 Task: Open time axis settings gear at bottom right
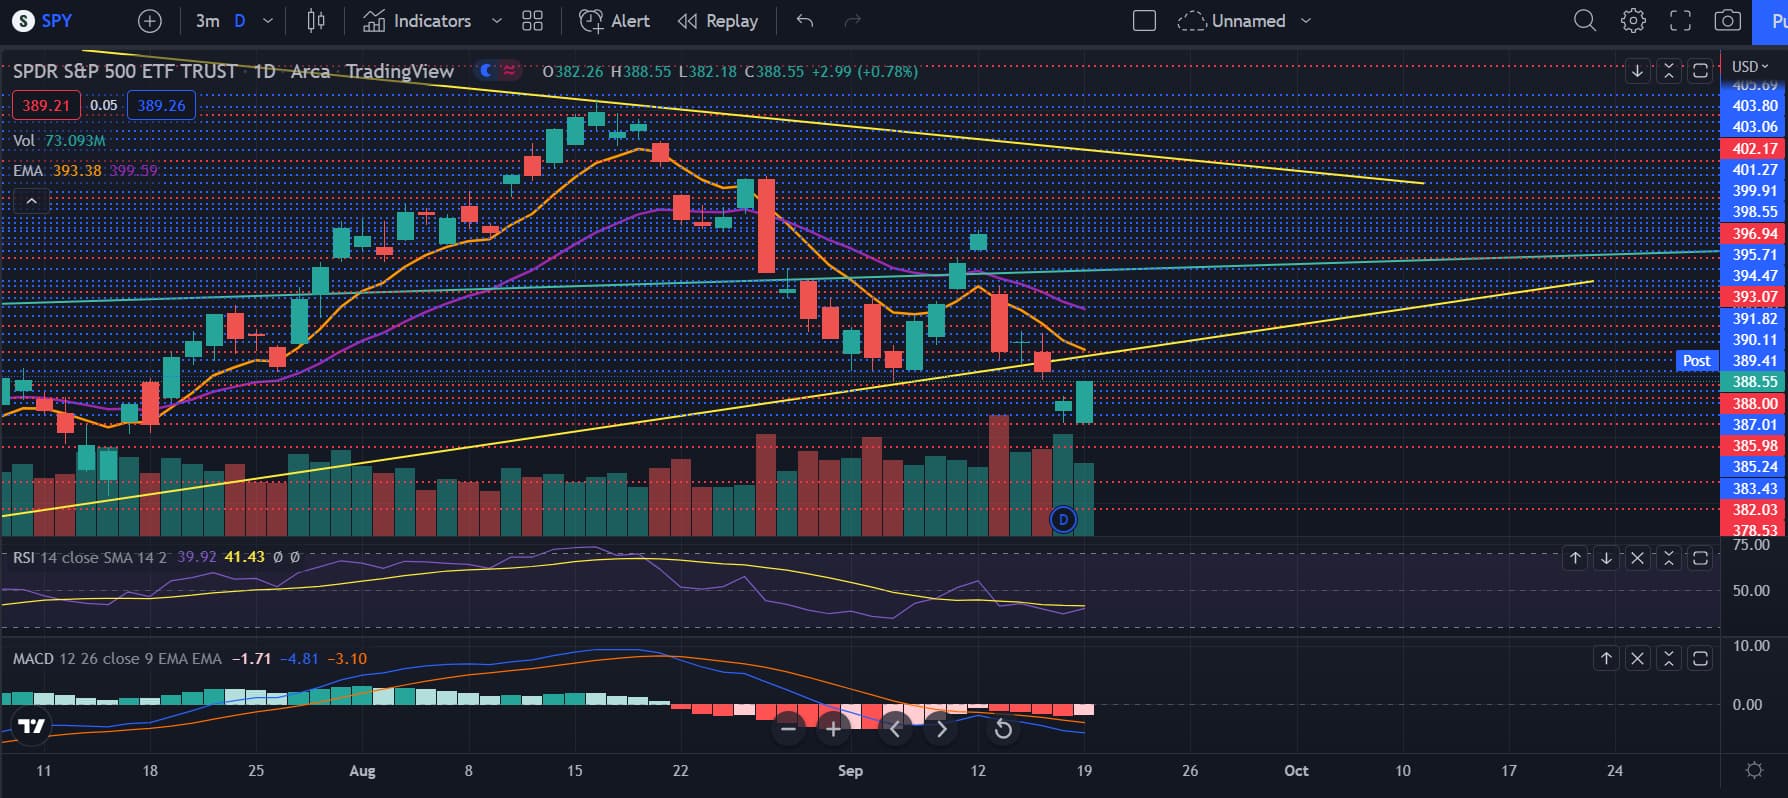(x=1754, y=770)
